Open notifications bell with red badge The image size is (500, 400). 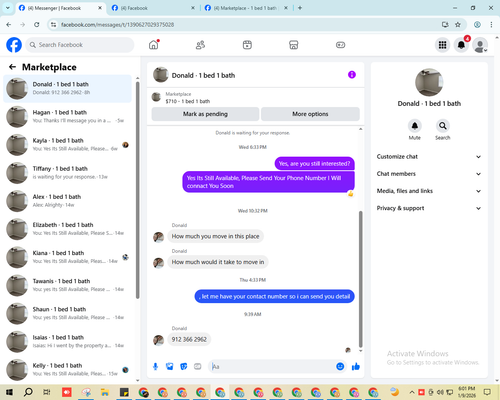point(461,45)
